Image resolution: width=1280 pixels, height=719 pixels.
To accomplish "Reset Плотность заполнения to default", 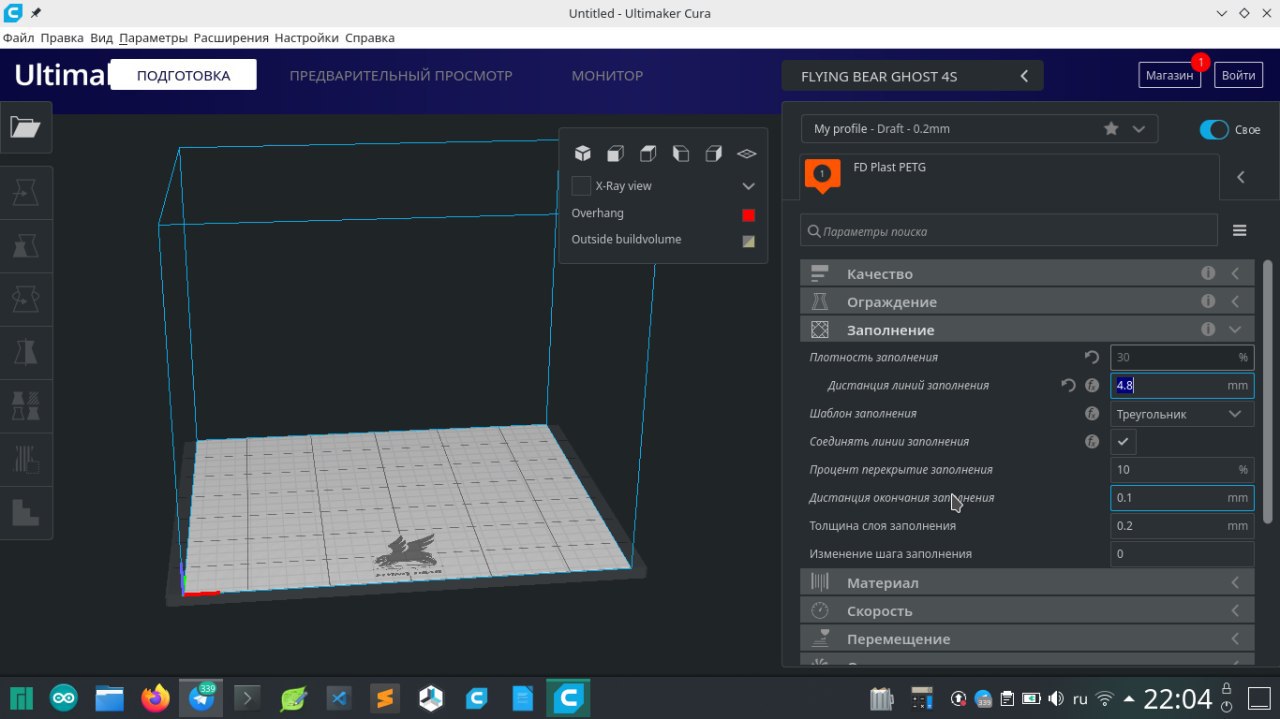I will click(x=1092, y=357).
